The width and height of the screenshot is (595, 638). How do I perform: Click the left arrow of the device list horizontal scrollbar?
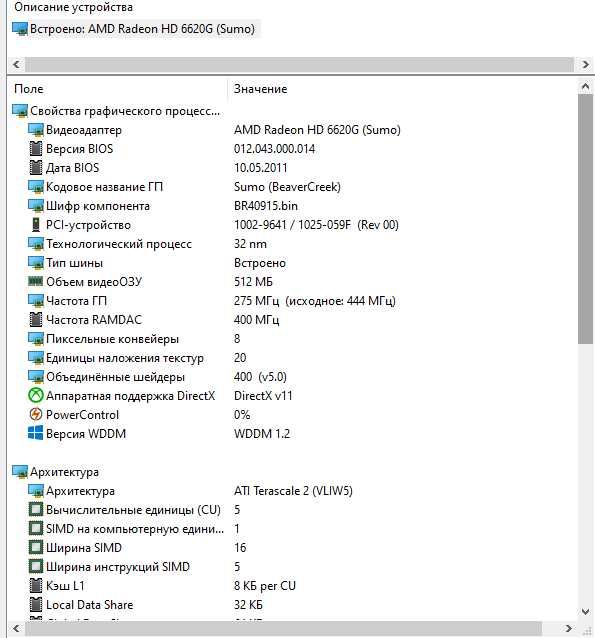16,64
